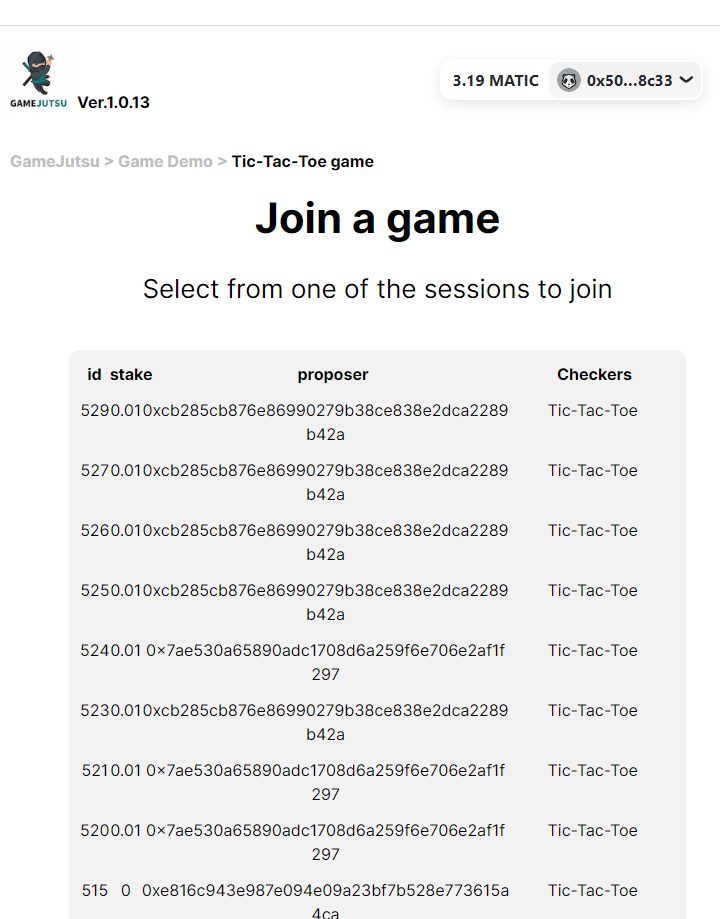Click the Ver.1.0.13 version label
The image size is (720, 919).
tap(116, 101)
